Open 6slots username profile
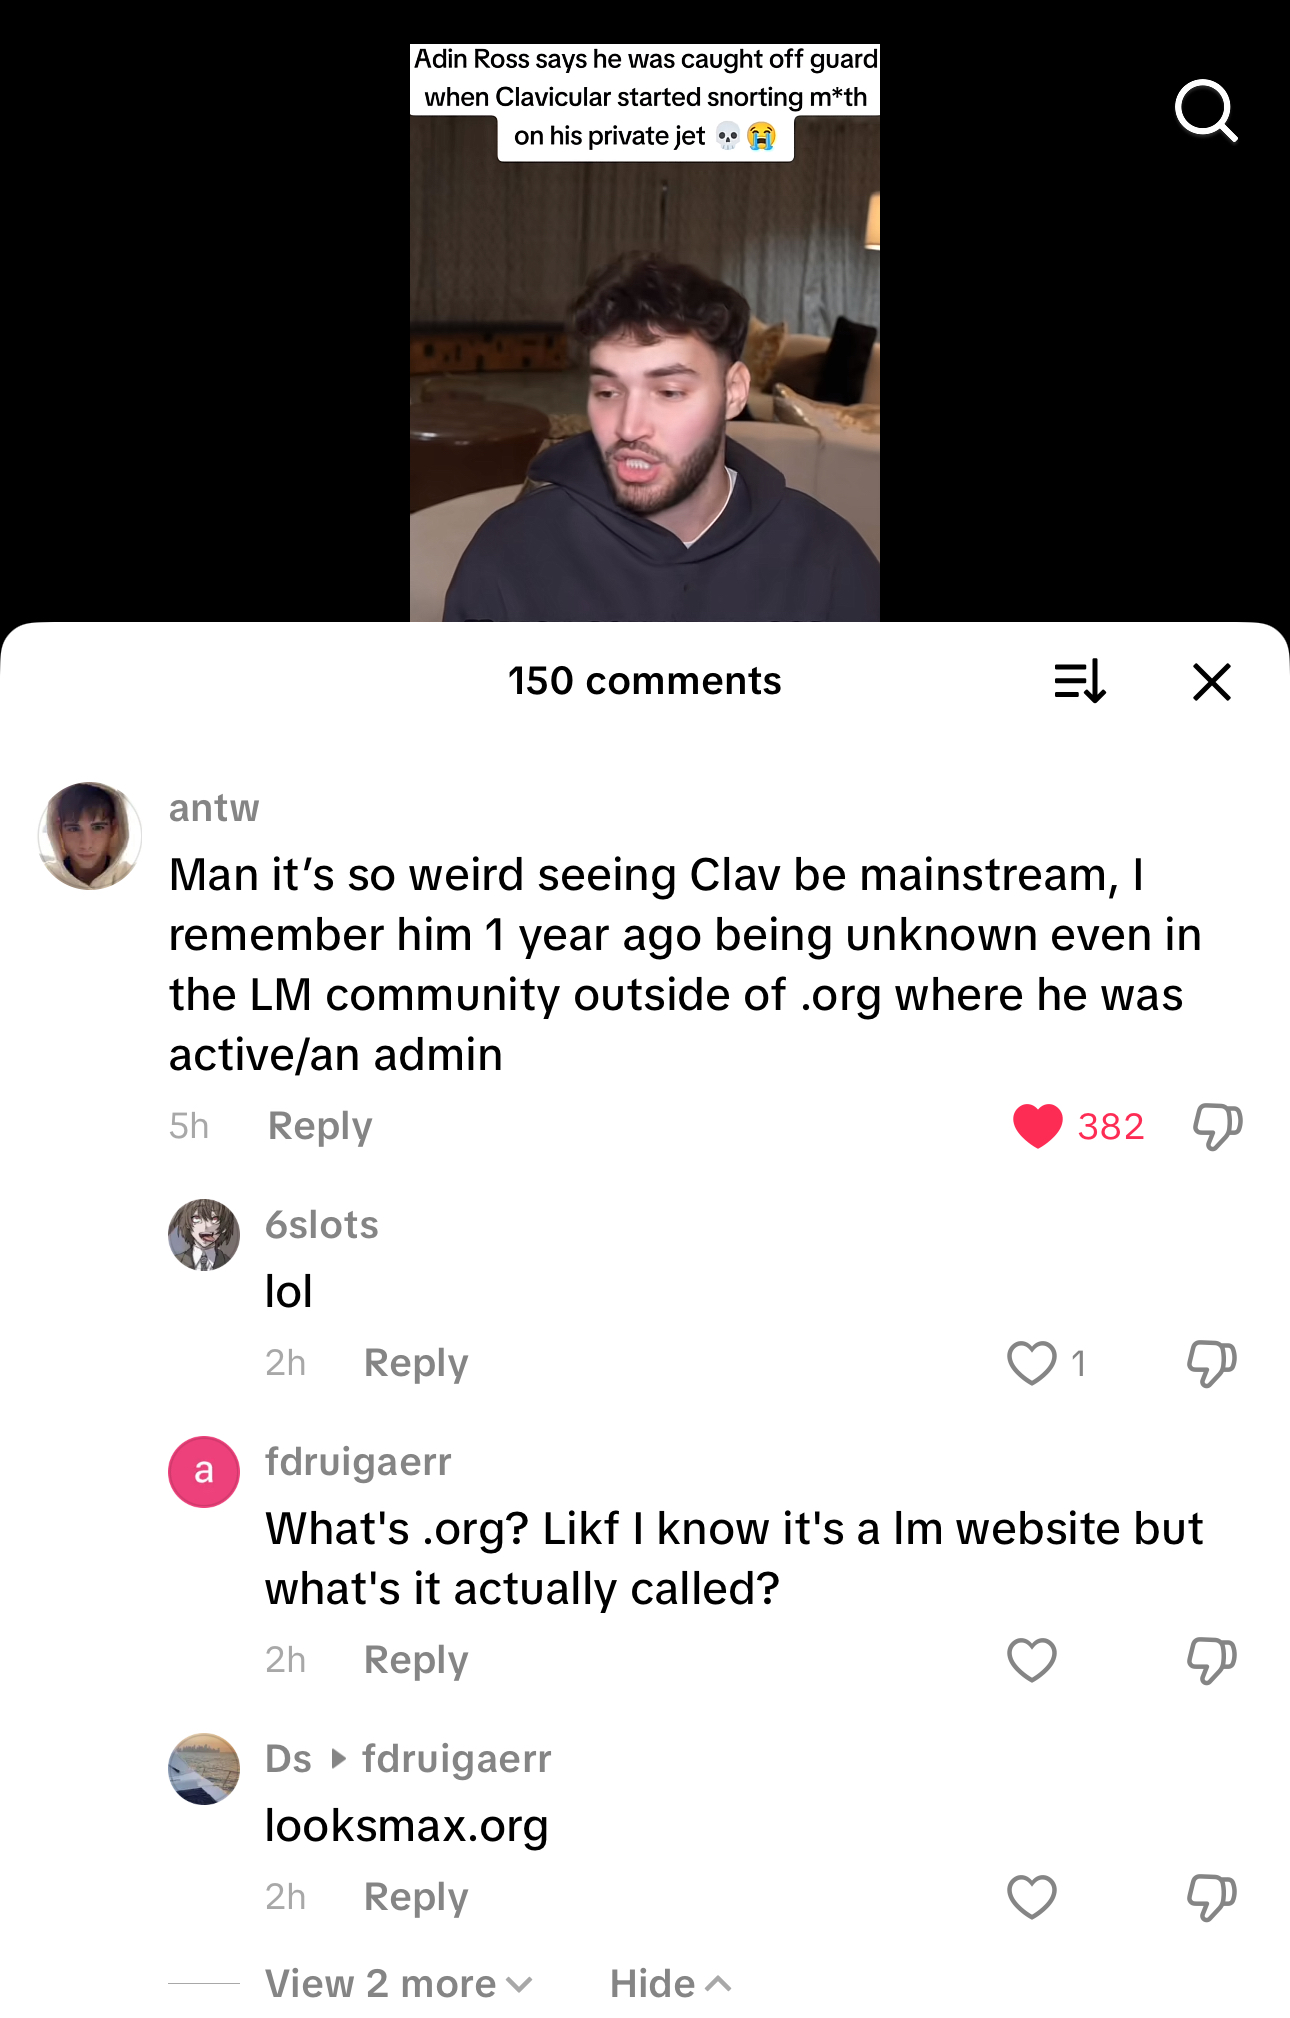This screenshot has width=1290, height=2018. coord(322,1224)
